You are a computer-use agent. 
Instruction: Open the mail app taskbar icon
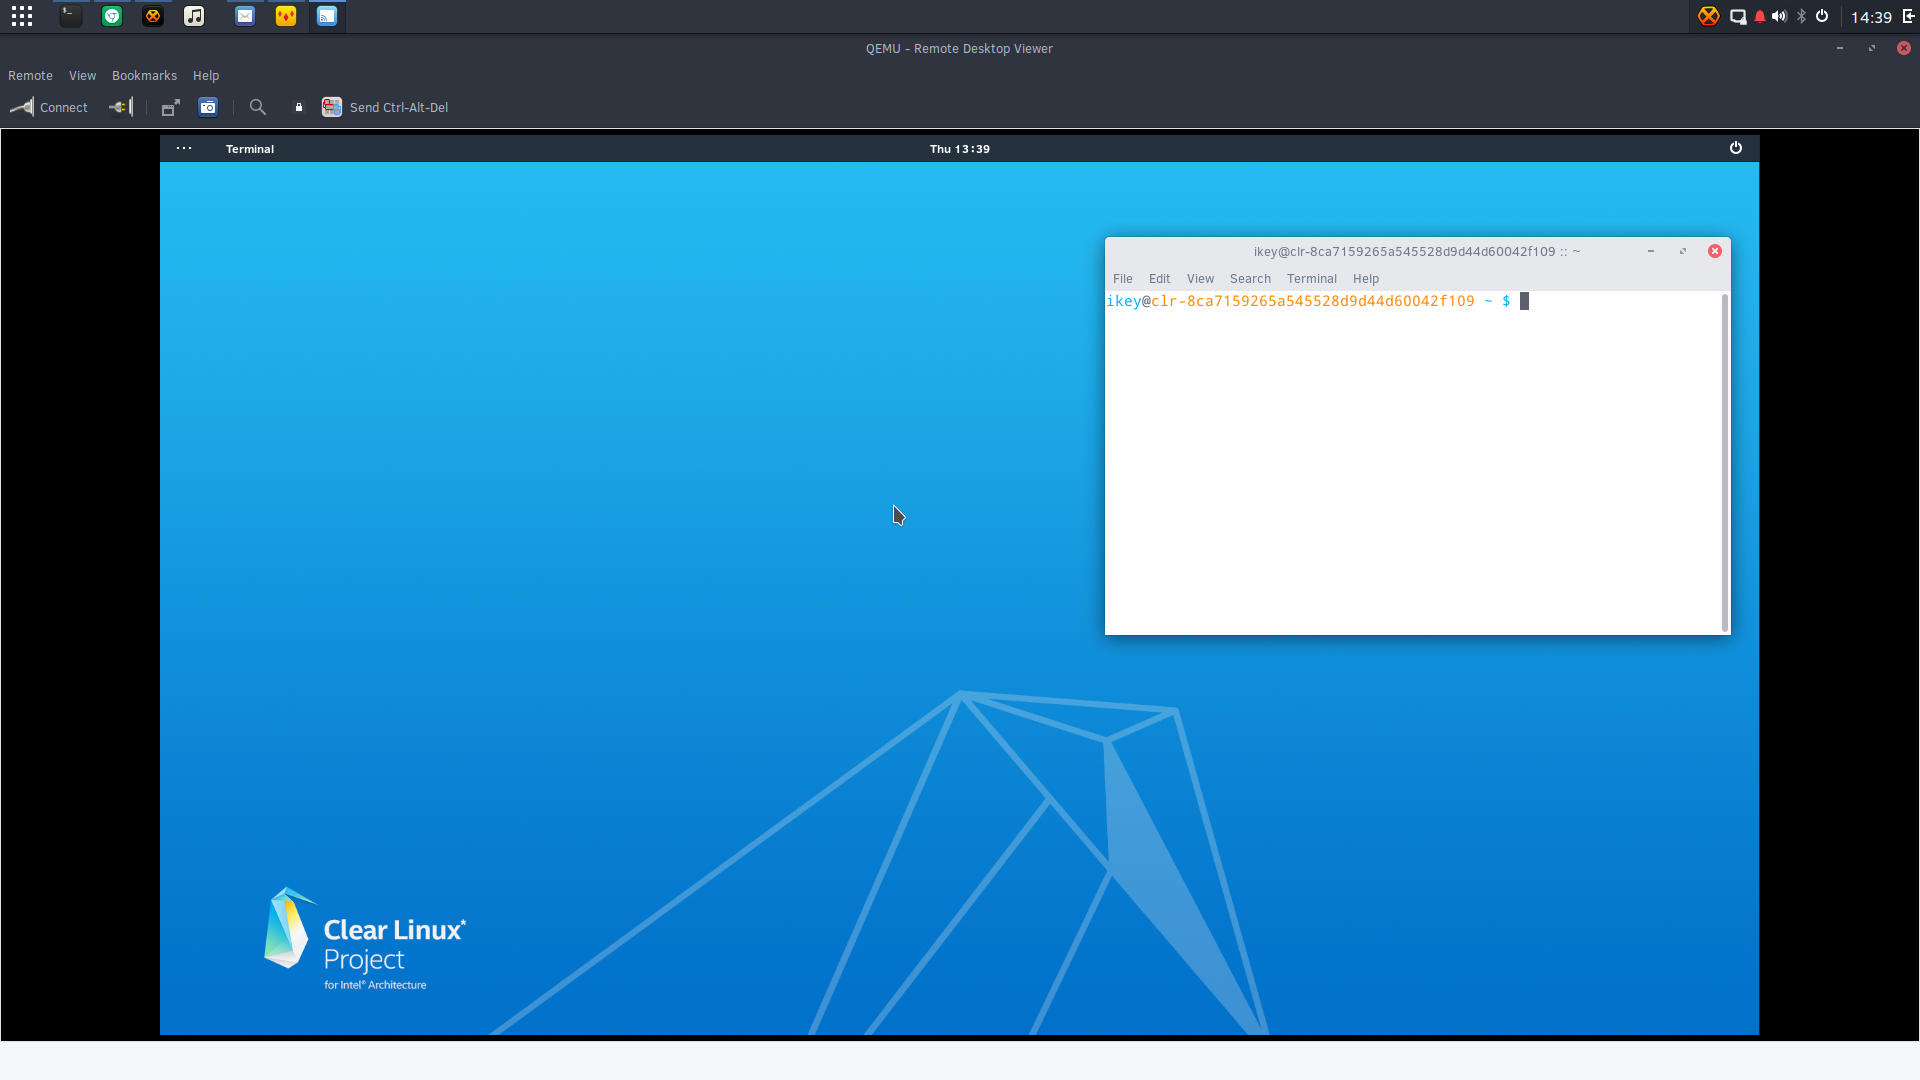tap(245, 16)
